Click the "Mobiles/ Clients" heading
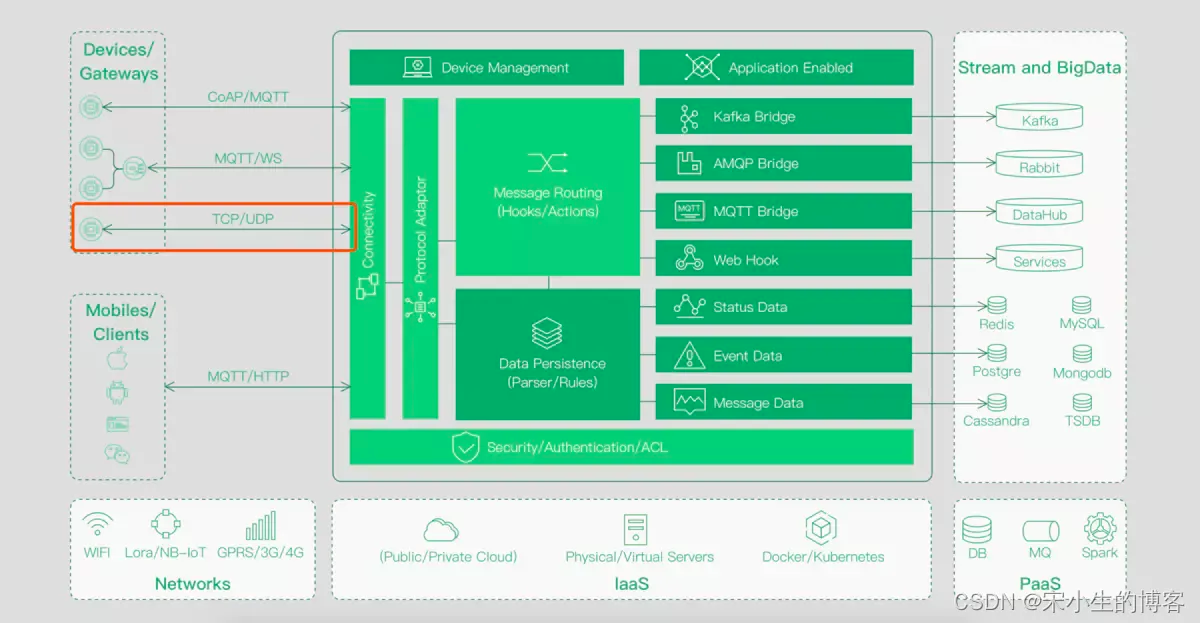 pyautogui.click(x=121, y=322)
